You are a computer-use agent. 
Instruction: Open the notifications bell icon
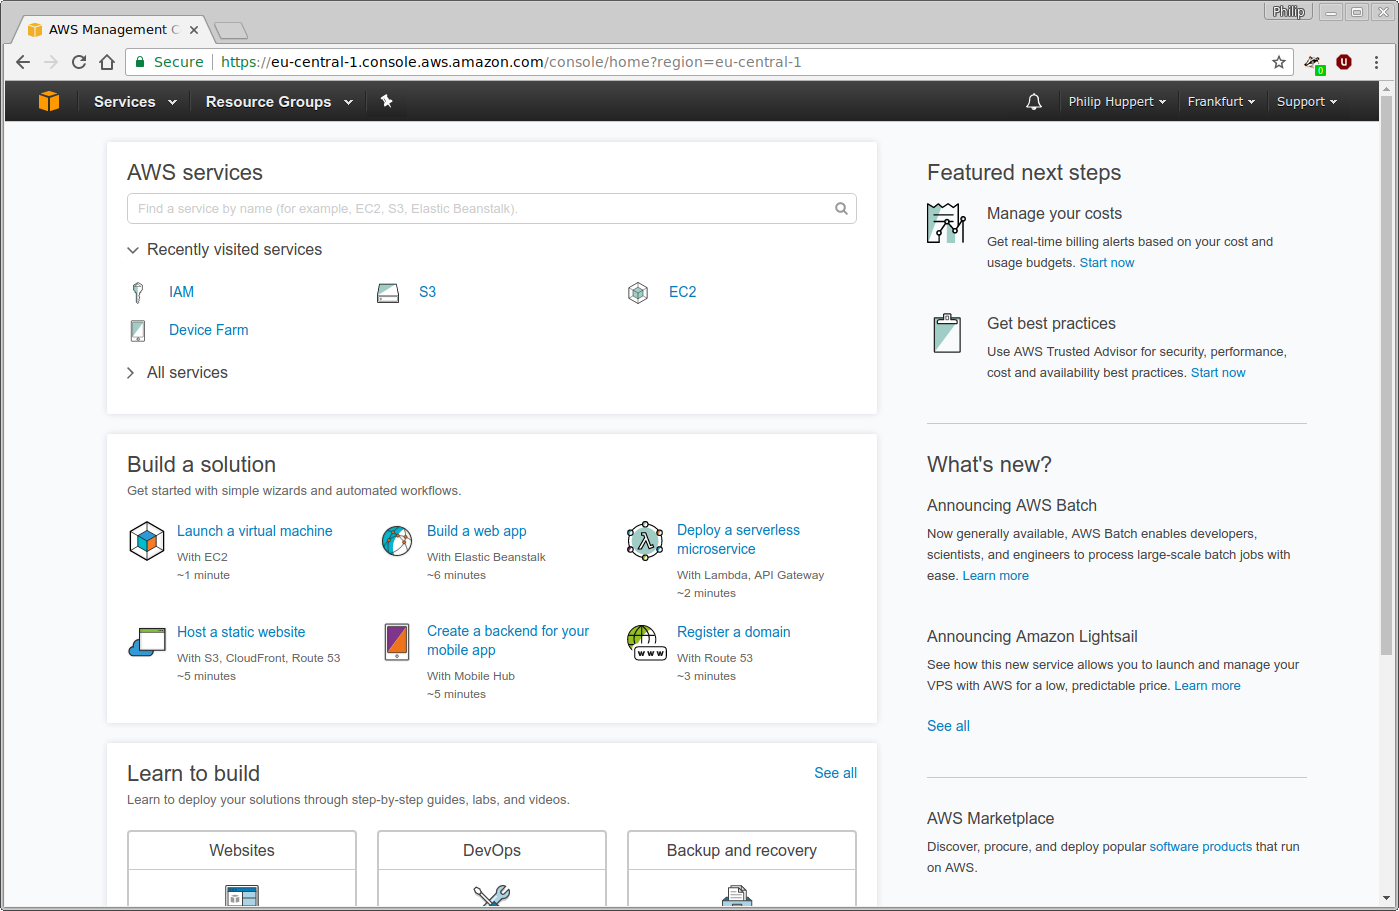point(1034,101)
